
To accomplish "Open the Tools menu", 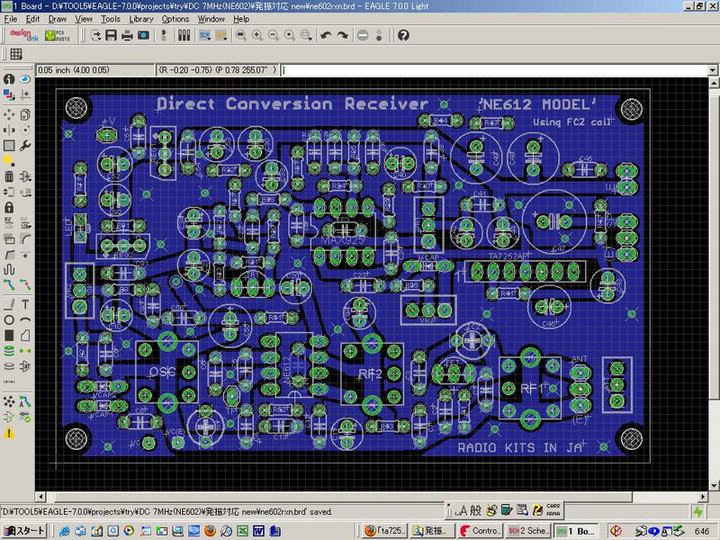I will coord(110,19).
